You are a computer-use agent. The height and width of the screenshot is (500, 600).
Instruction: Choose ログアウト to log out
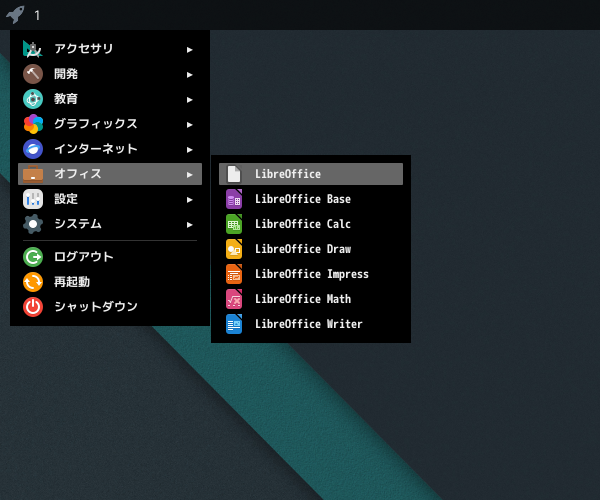pos(110,257)
